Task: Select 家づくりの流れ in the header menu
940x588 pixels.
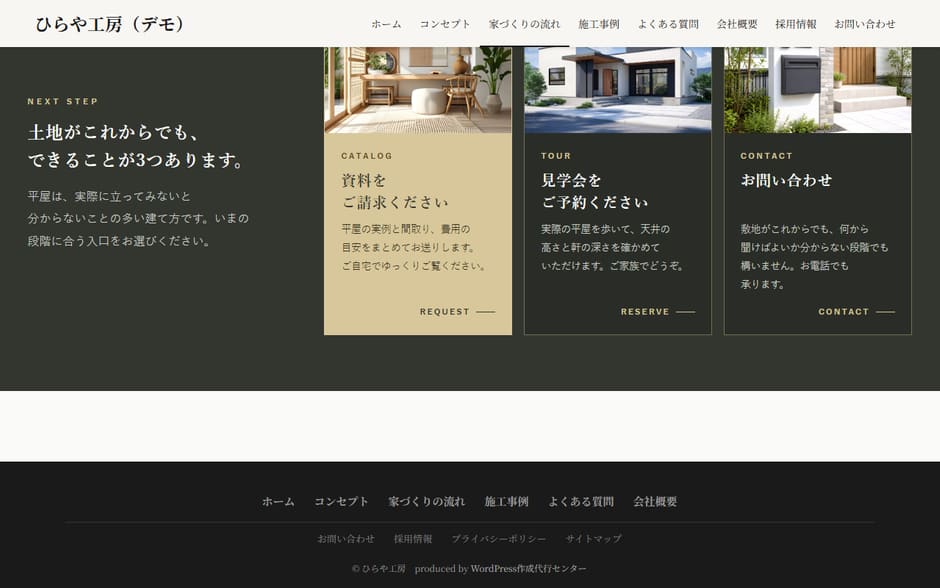Action: [524, 24]
